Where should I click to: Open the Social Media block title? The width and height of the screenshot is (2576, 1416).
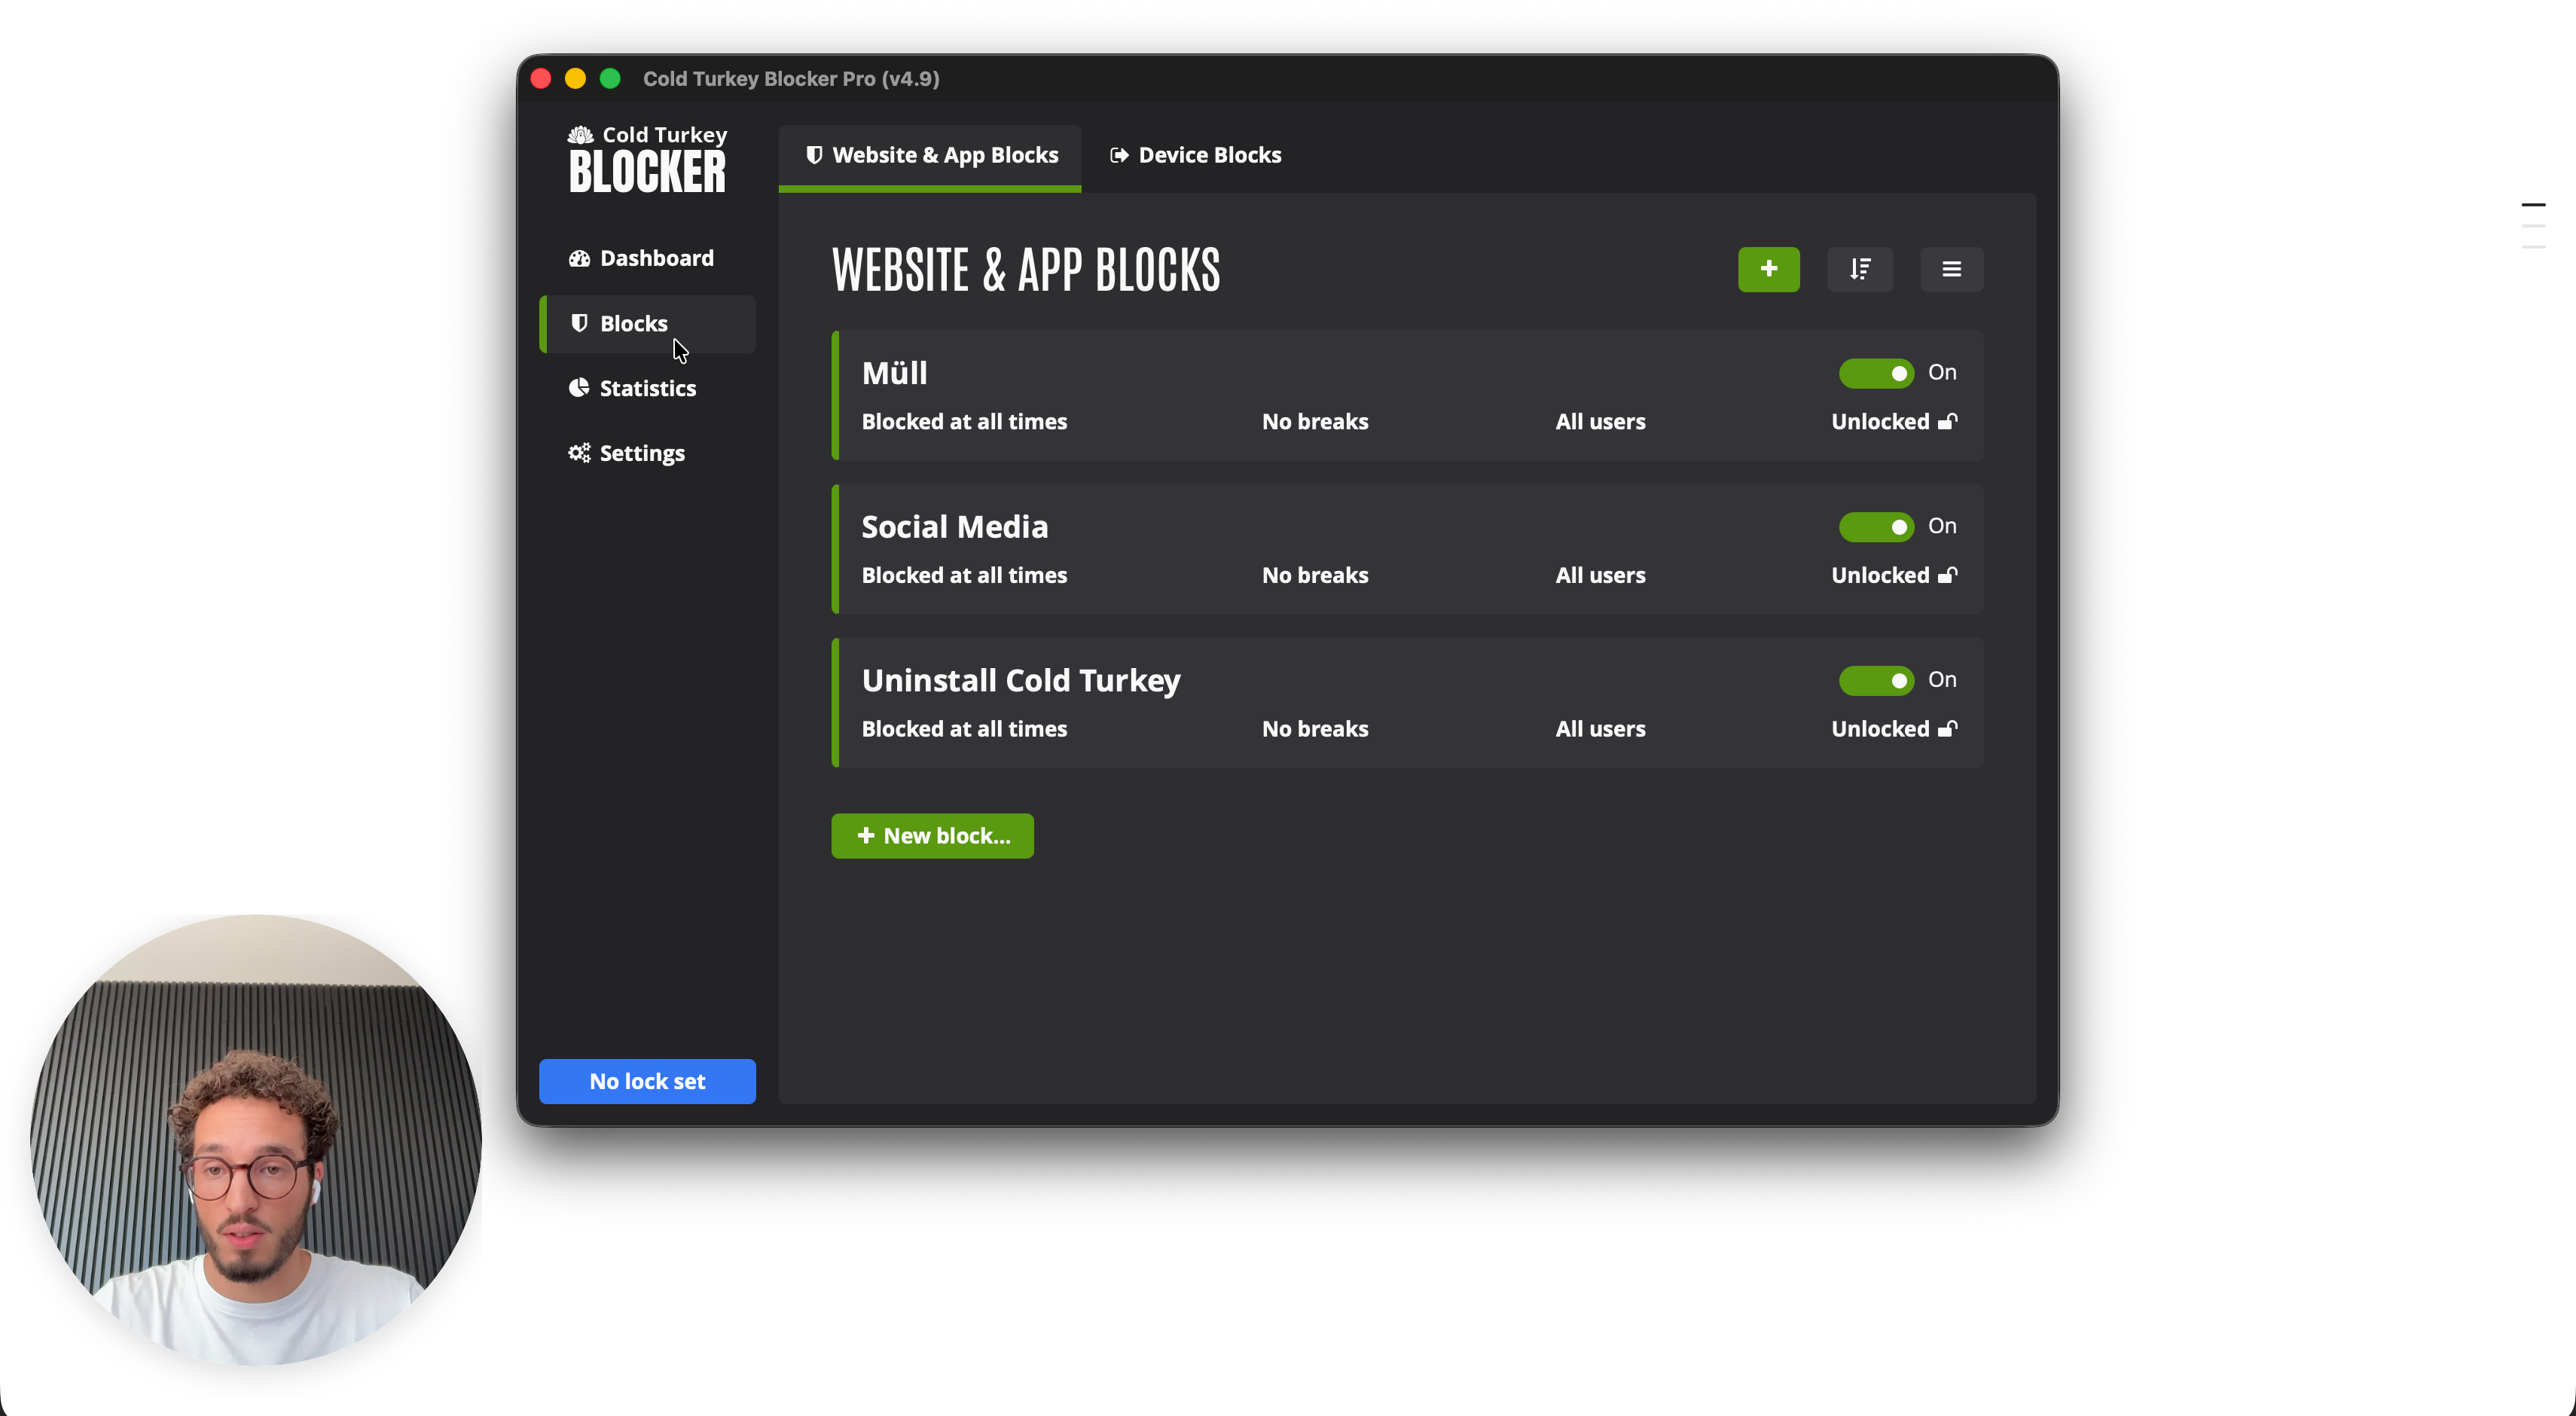click(954, 527)
